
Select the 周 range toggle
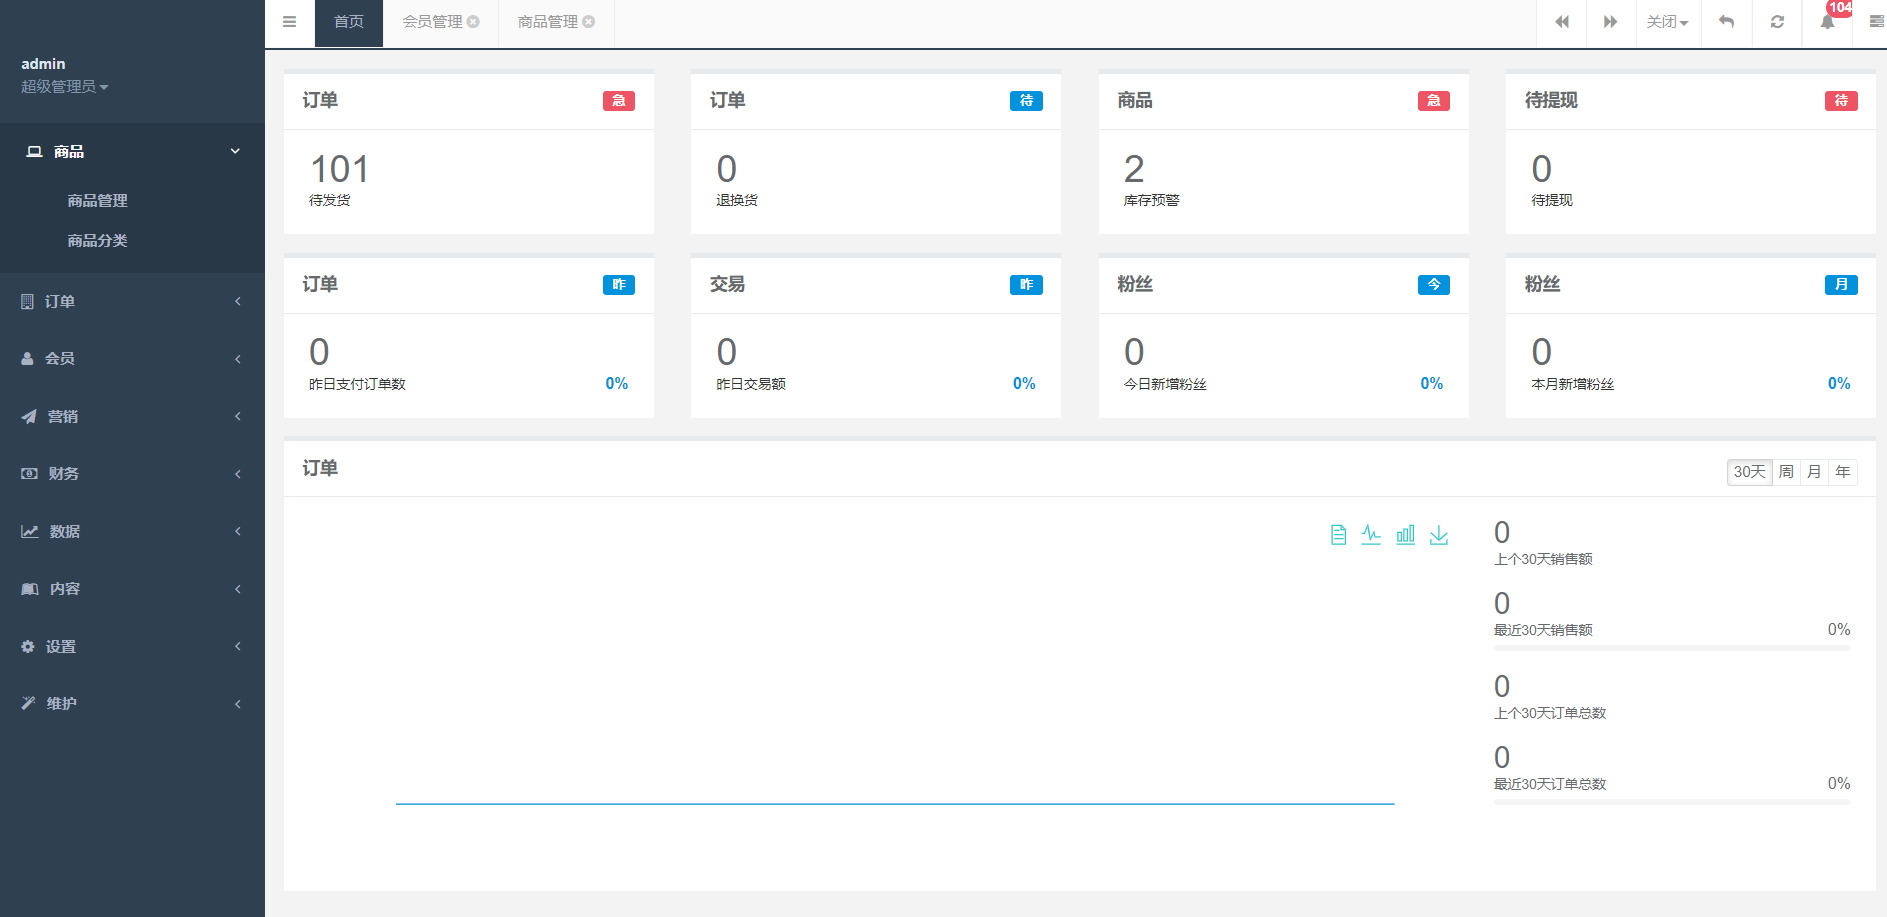pyautogui.click(x=1786, y=472)
